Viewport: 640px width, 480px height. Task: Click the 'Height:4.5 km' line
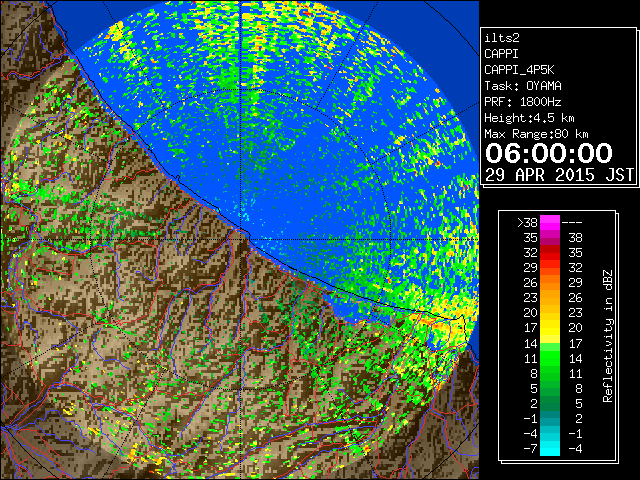click(529, 118)
